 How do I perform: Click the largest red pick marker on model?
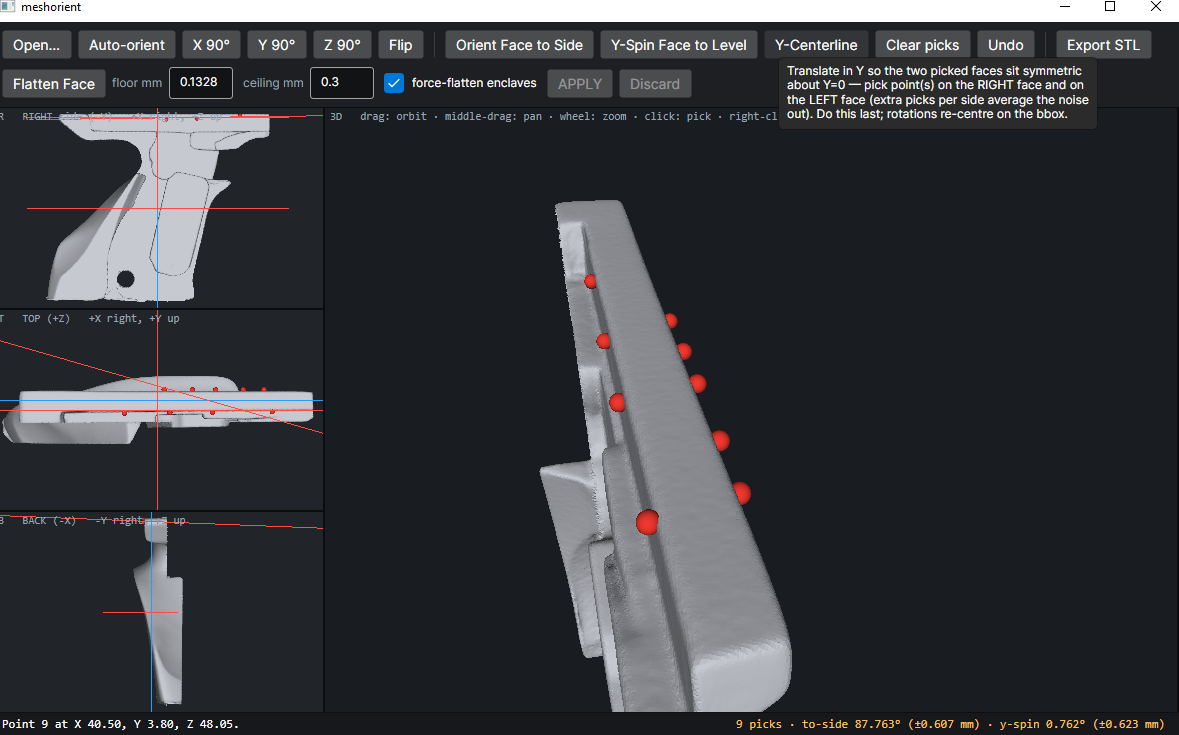click(647, 522)
